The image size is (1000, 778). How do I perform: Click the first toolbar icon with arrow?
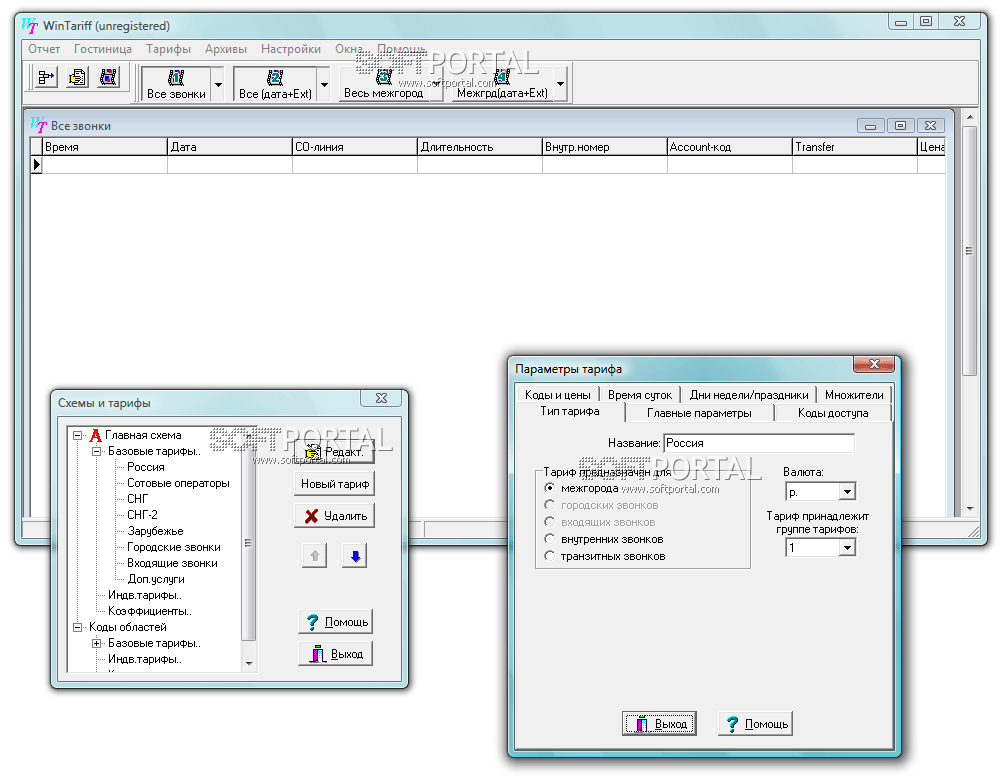(x=46, y=78)
